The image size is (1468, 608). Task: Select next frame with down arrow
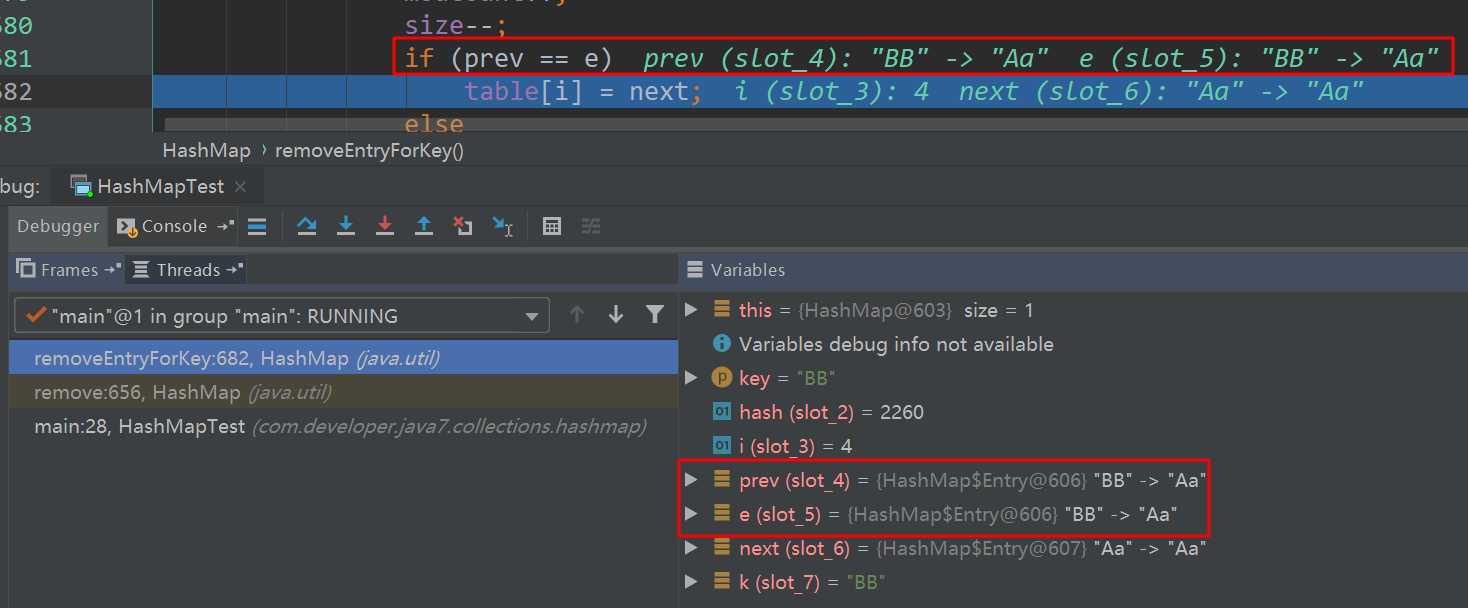(616, 315)
